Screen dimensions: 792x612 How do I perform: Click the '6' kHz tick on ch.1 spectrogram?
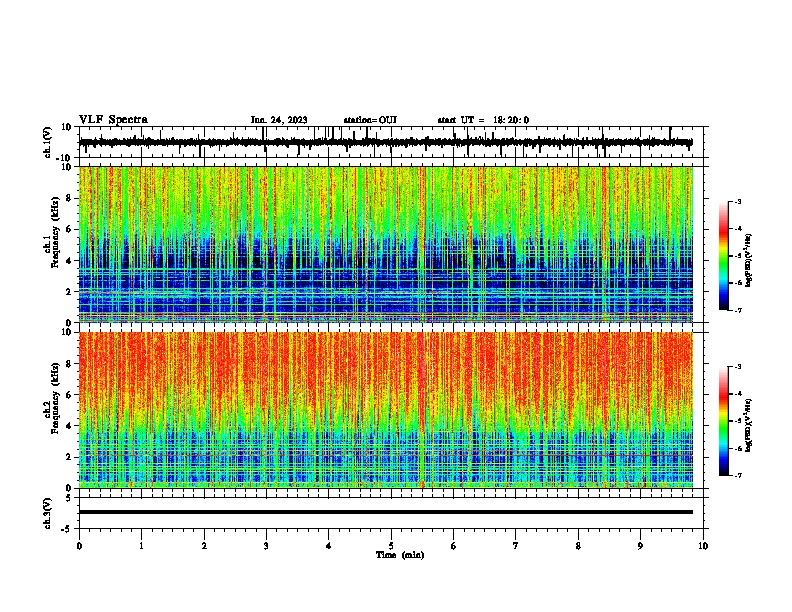pyautogui.click(x=69, y=229)
